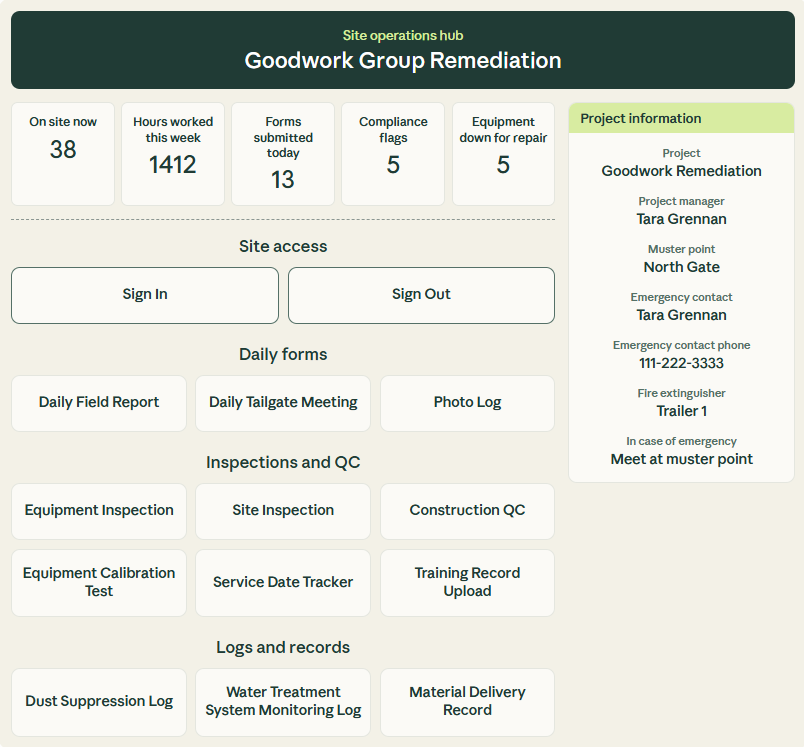Click Tara Grennan under Project manager
Screen dimensions: 804x747
tap(681, 219)
